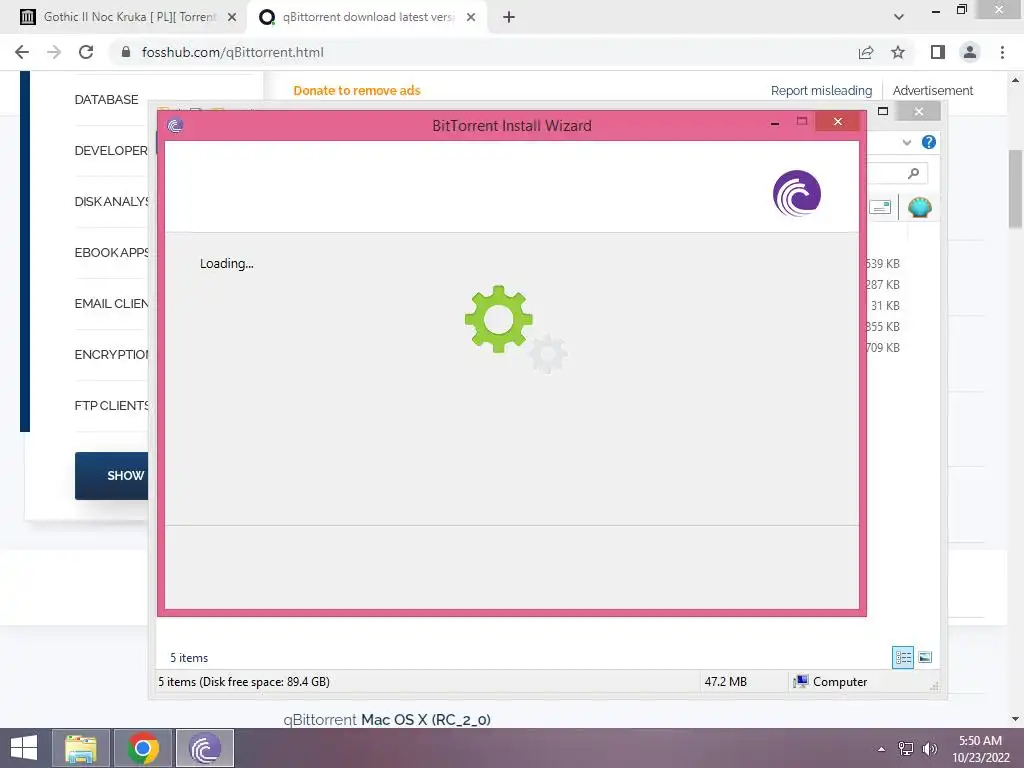1024x768 pixels.
Task: Click the 5 items count text
Action: tap(189, 658)
